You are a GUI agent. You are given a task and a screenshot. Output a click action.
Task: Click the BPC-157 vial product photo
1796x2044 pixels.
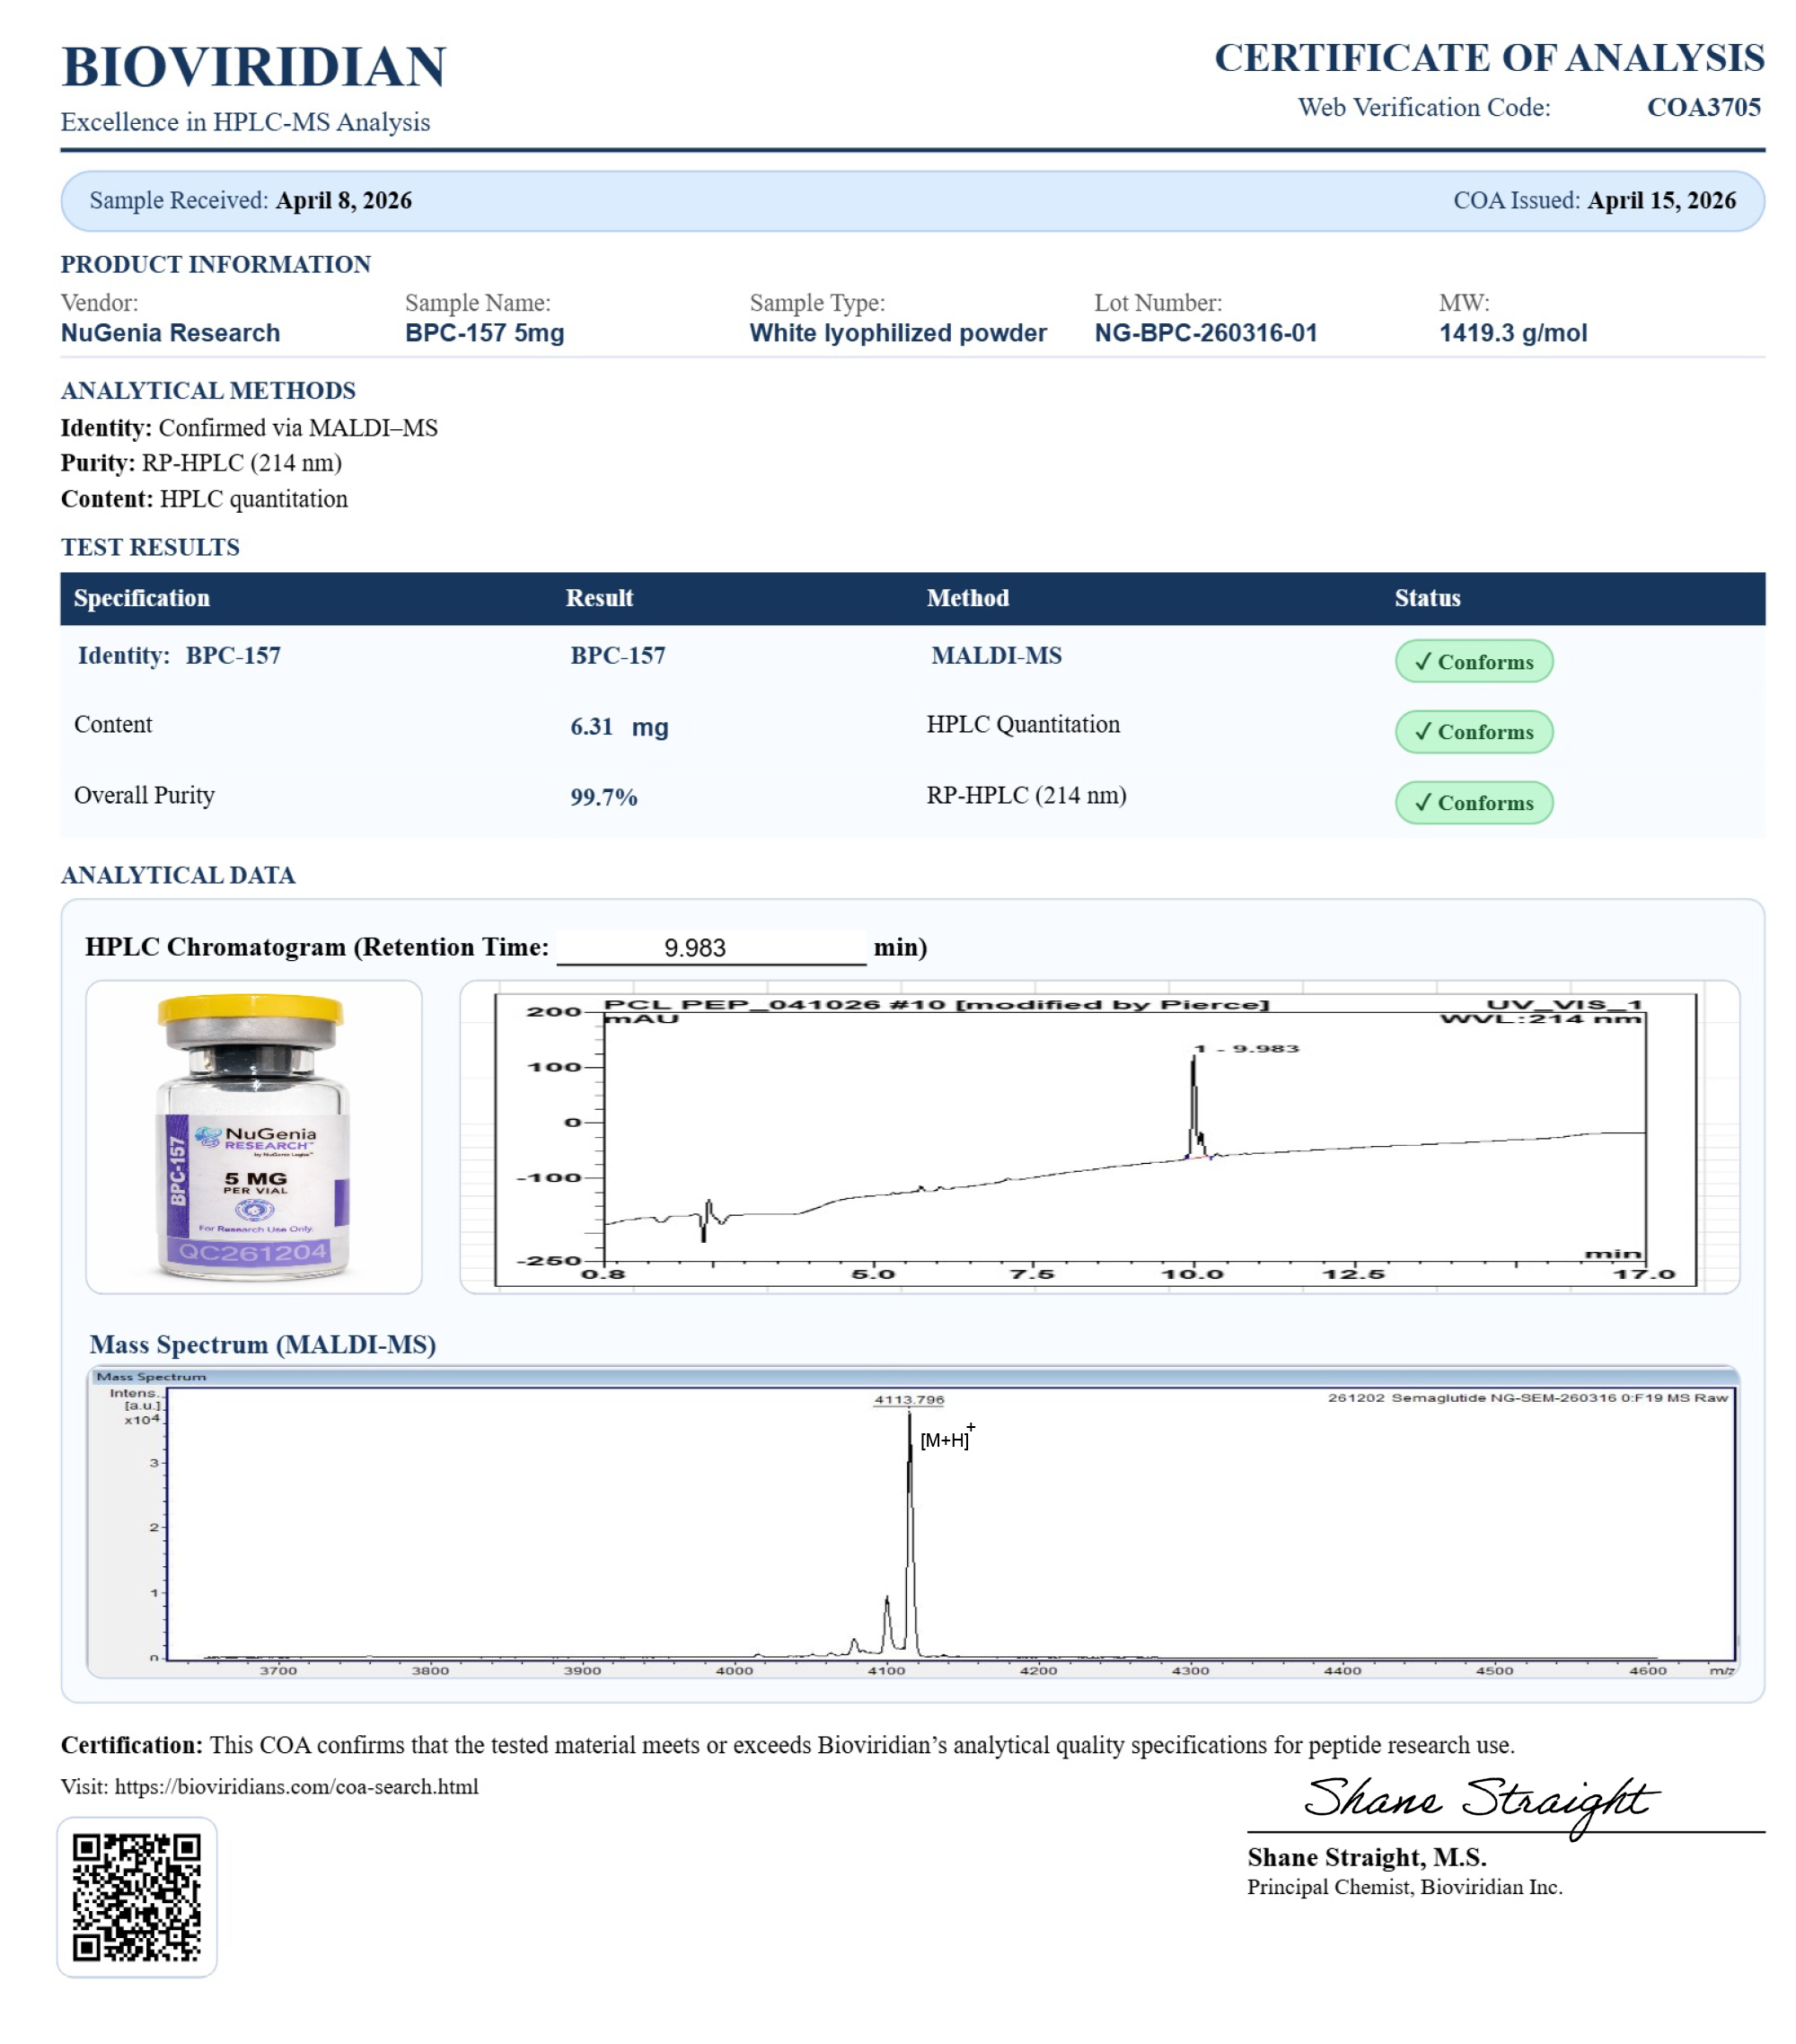253,1136
